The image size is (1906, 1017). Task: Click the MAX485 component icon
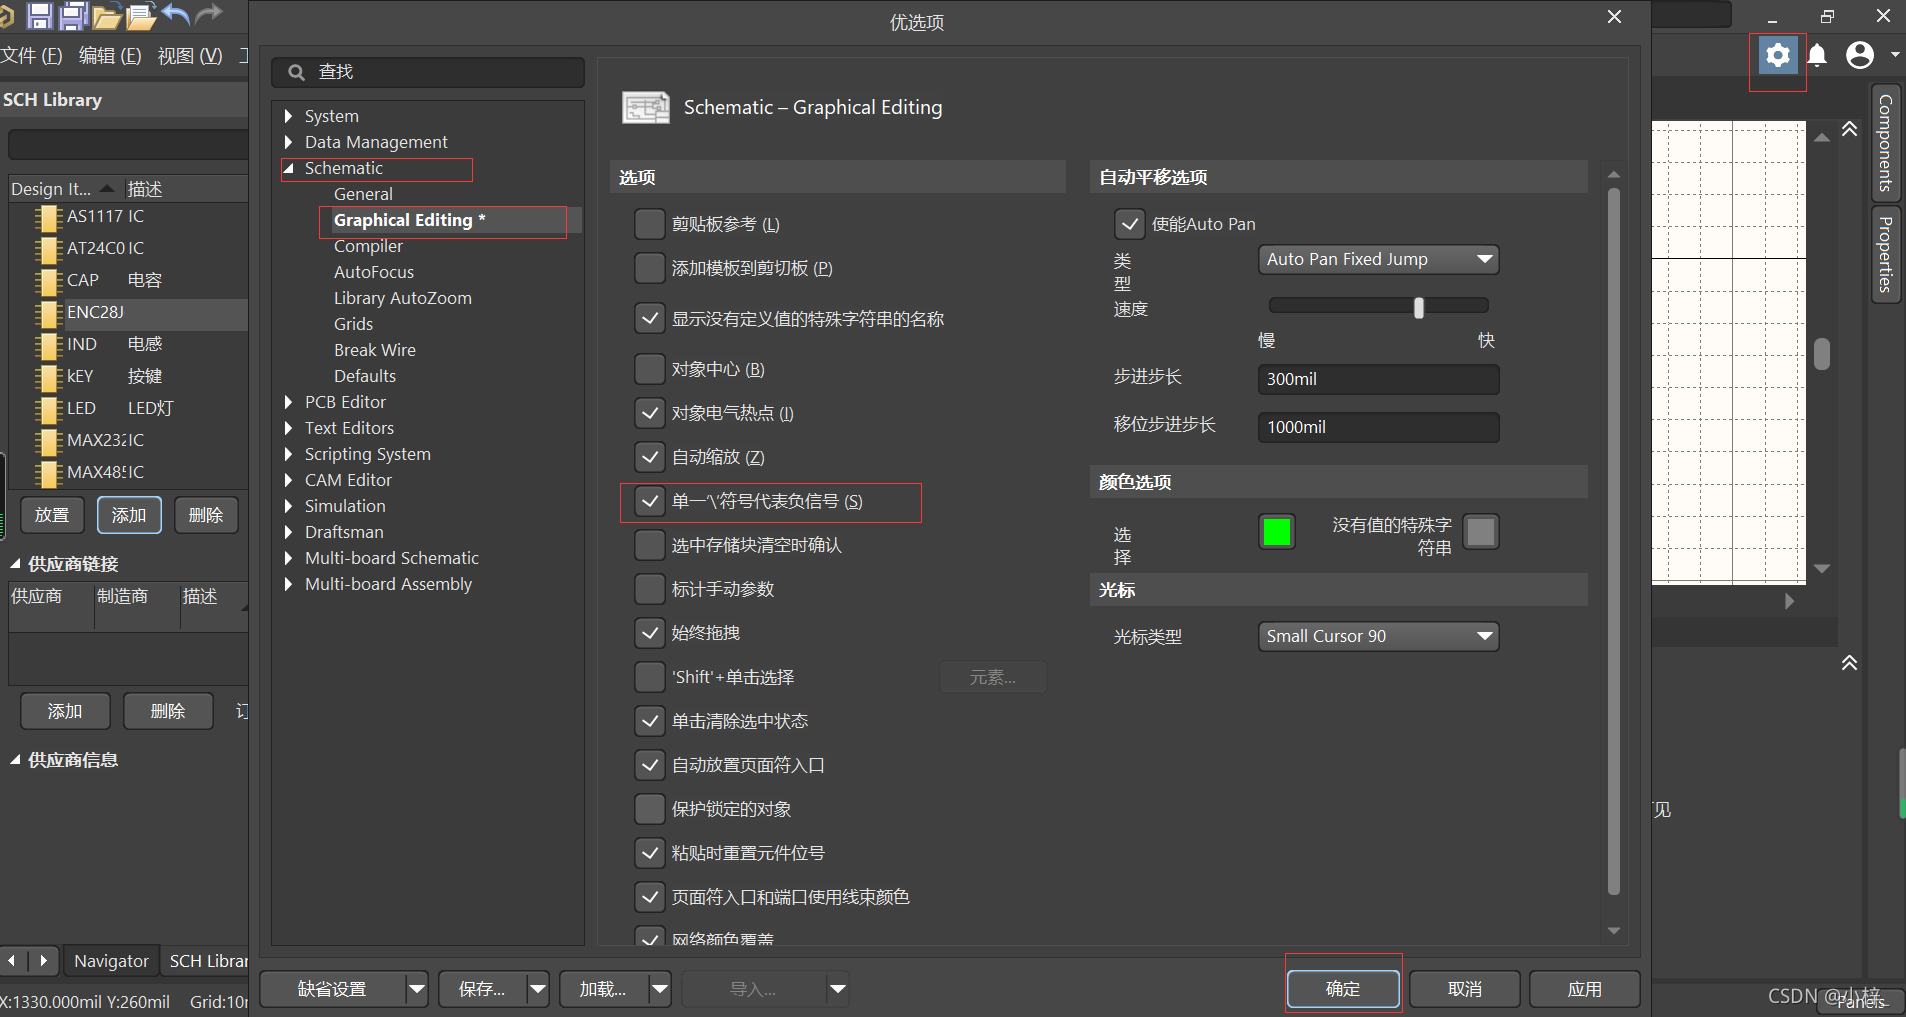48,473
